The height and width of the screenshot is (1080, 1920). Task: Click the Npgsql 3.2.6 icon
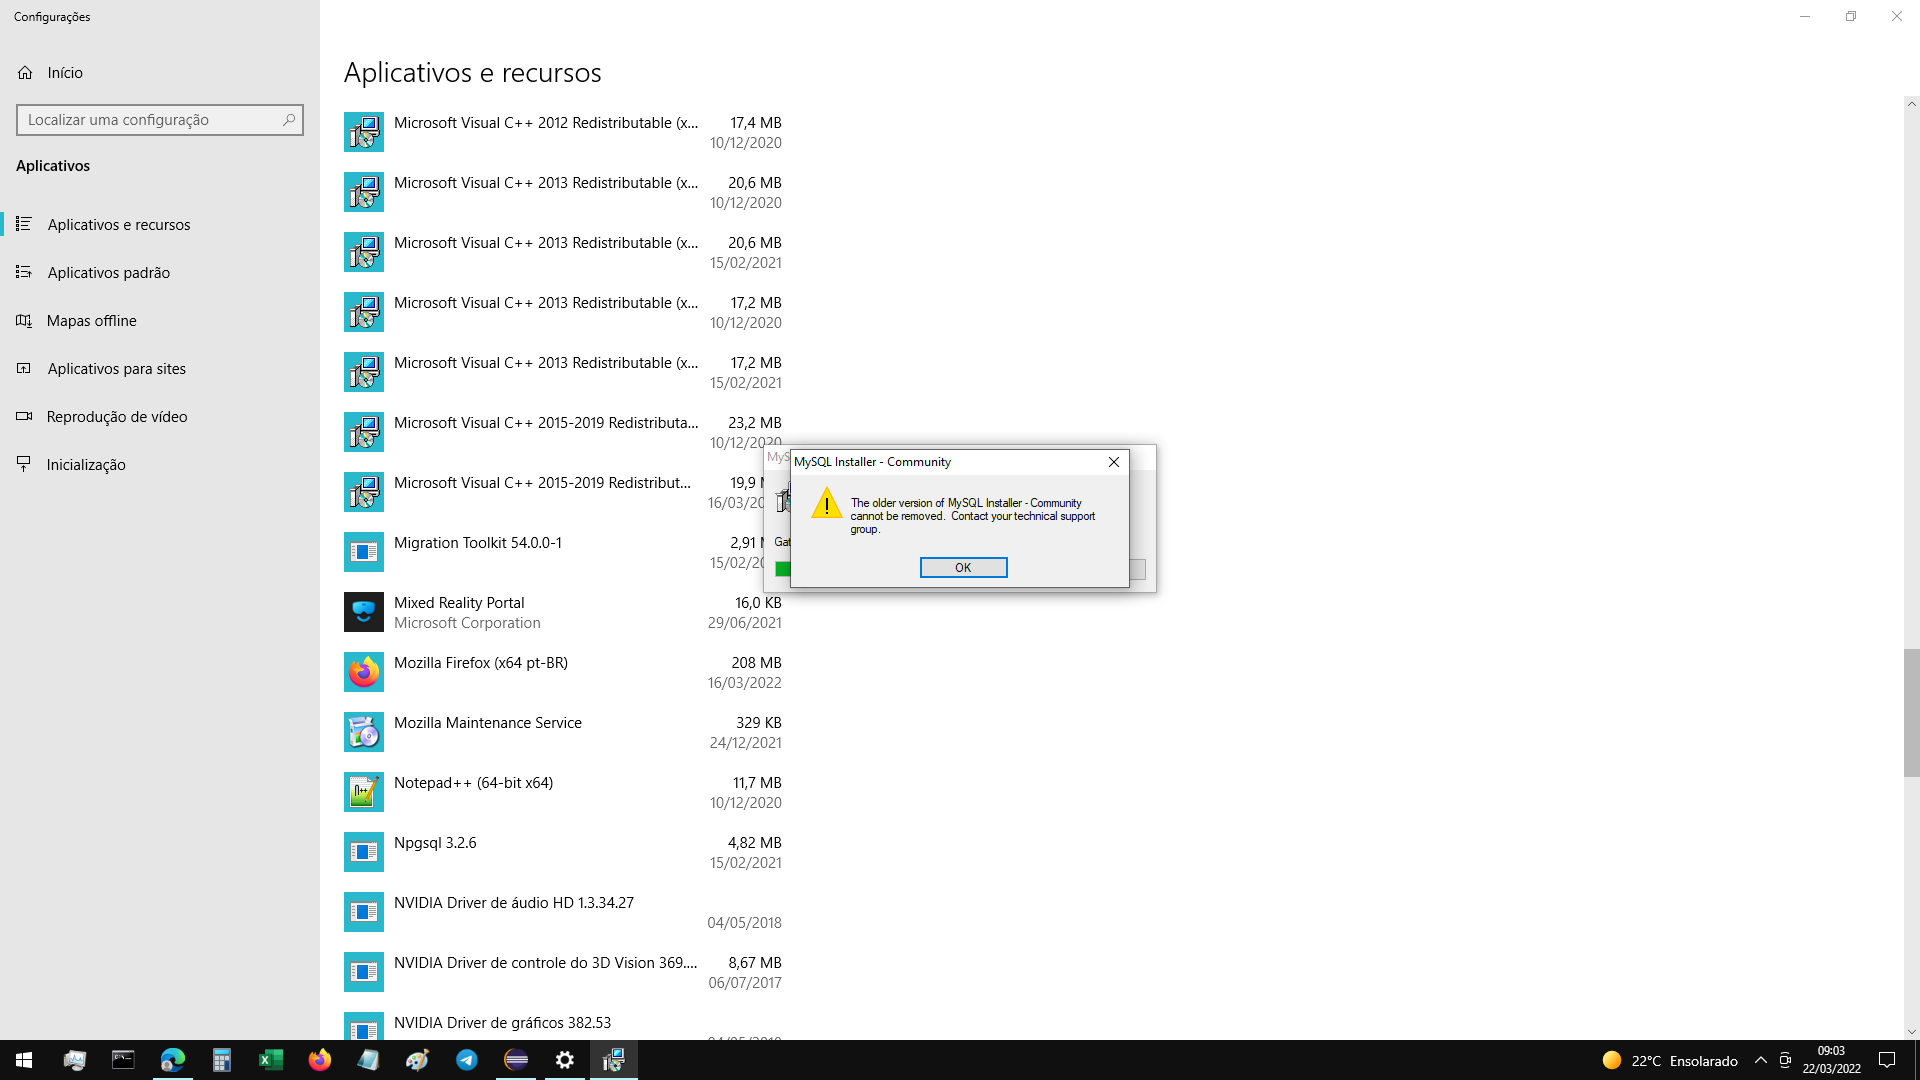point(364,852)
